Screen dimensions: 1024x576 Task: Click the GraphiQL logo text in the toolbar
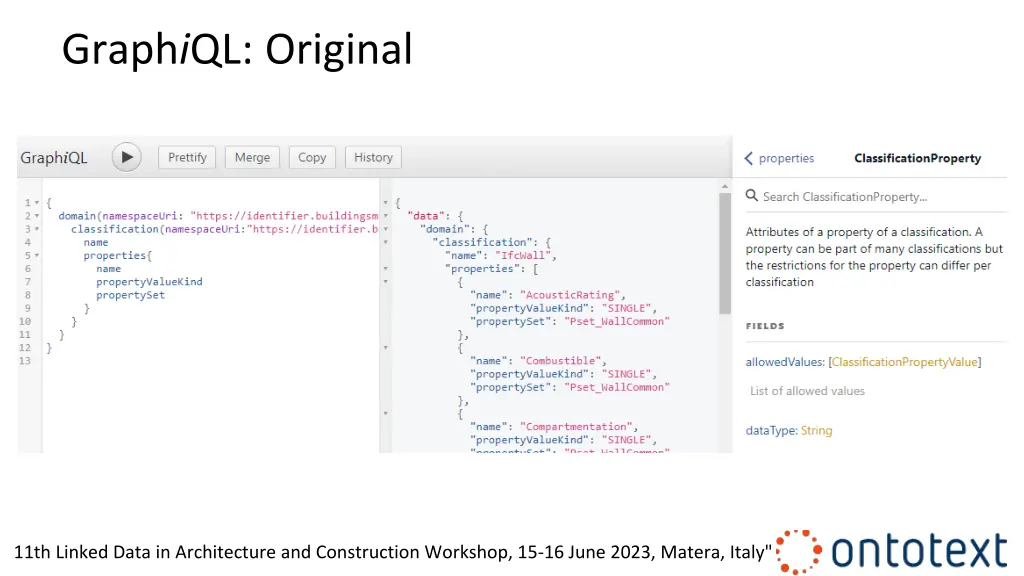click(x=54, y=157)
